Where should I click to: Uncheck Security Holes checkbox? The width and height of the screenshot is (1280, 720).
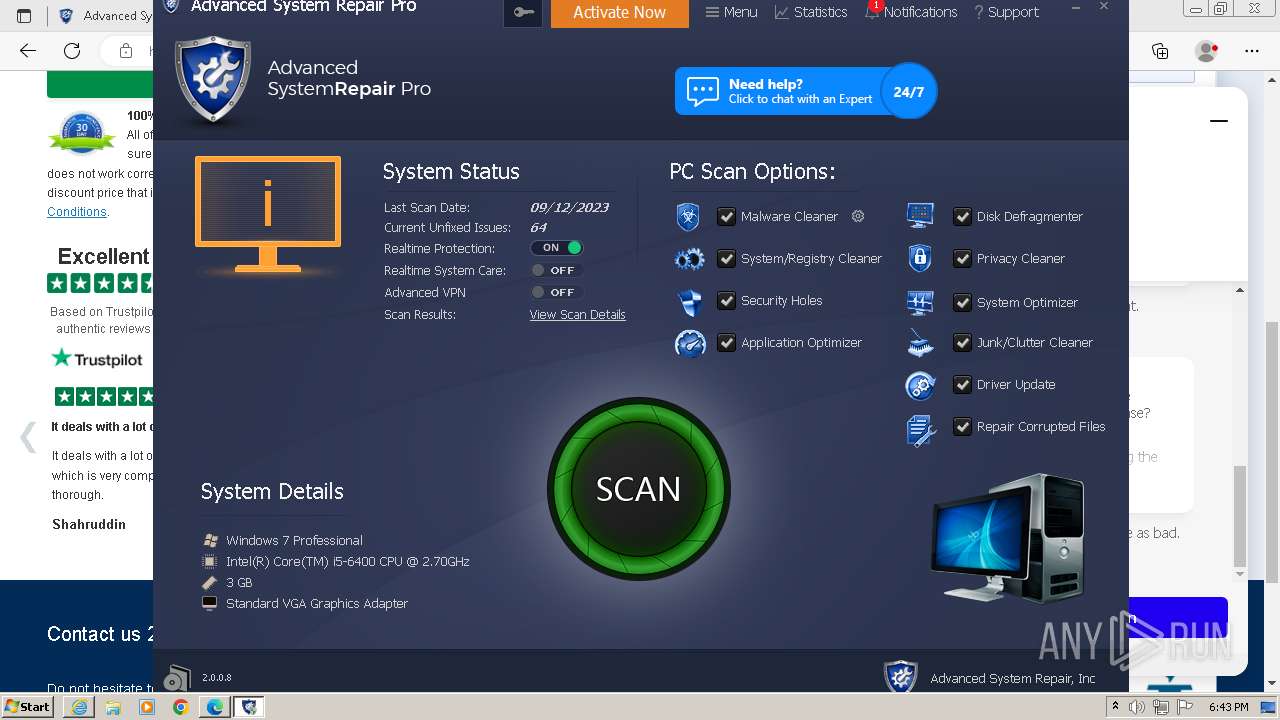[x=726, y=300]
